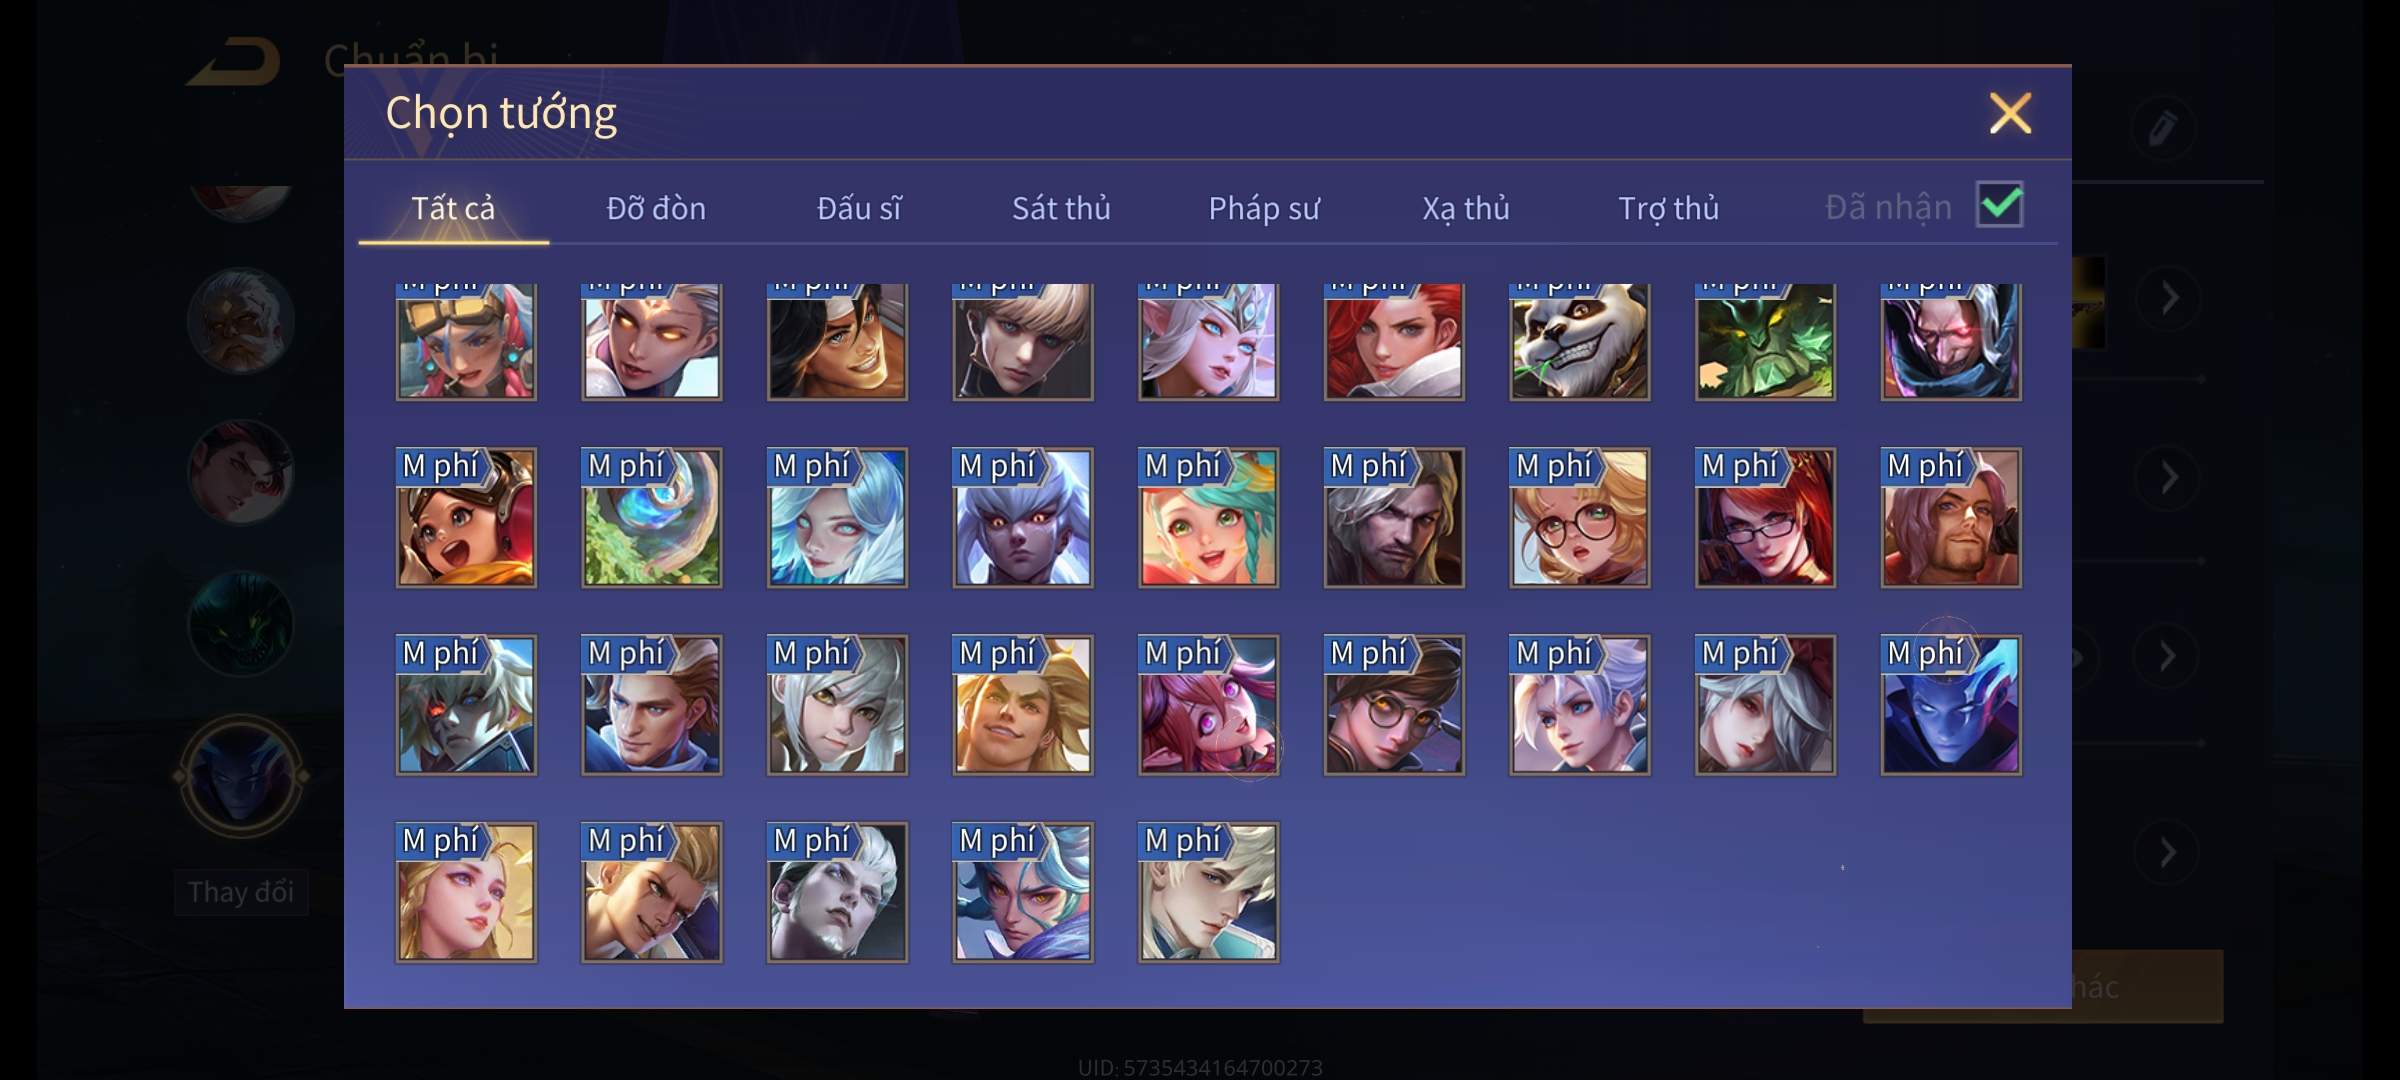Viewport: 2400px width, 1080px height.
Task: Switch to the Trợ thủ tab
Action: (x=1668, y=208)
